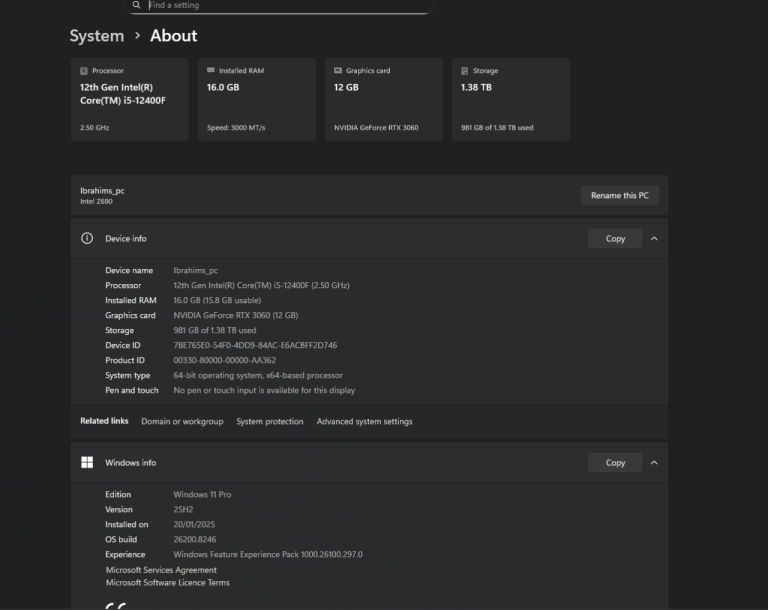This screenshot has height=610, width=768.
Task: Open System protection settings
Action: tap(269, 422)
